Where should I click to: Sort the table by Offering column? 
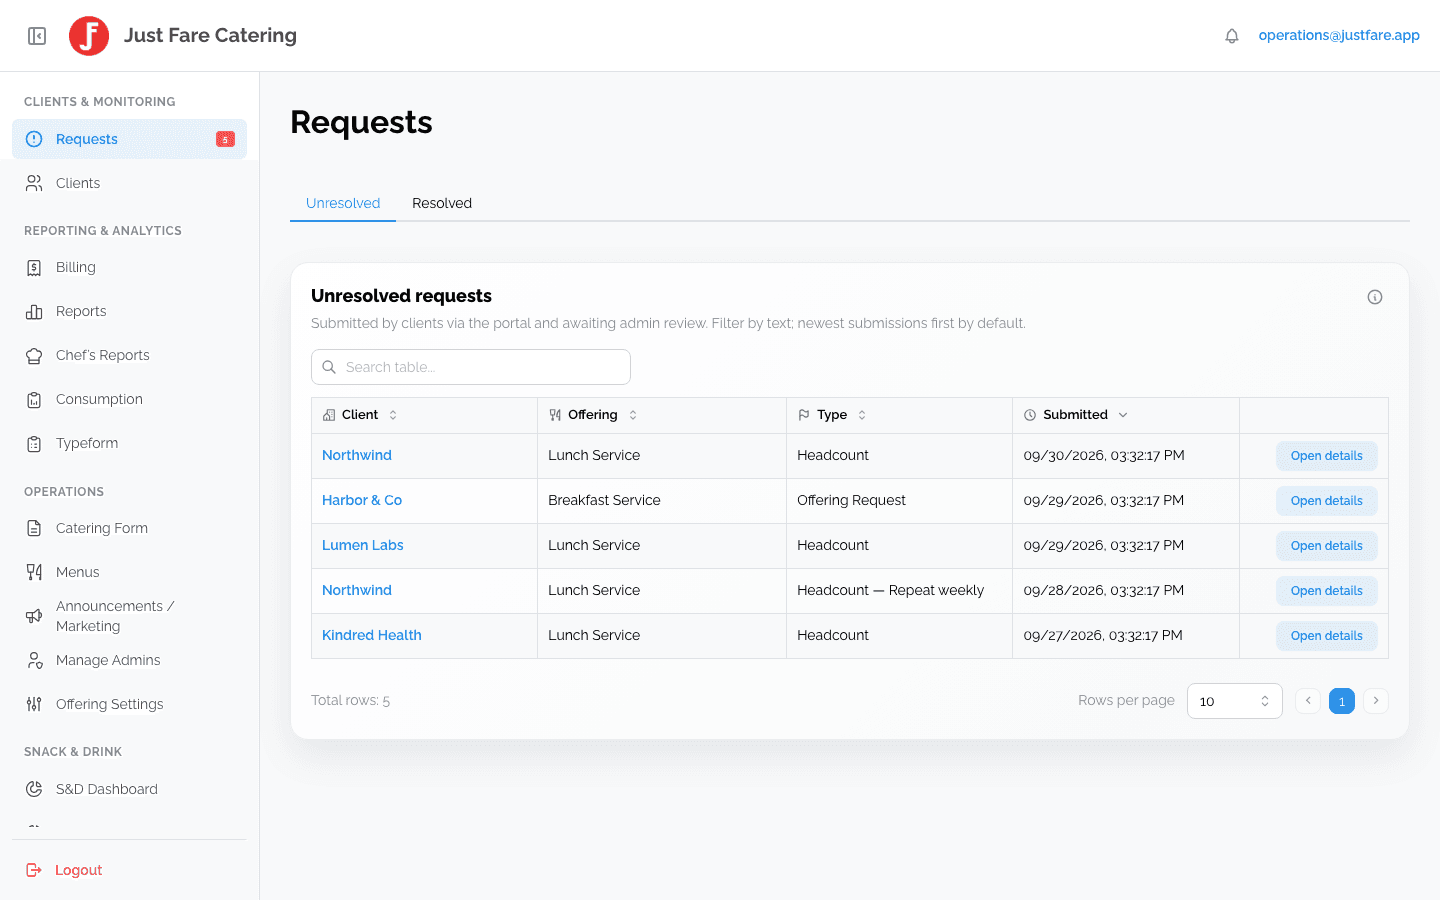point(633,415)
